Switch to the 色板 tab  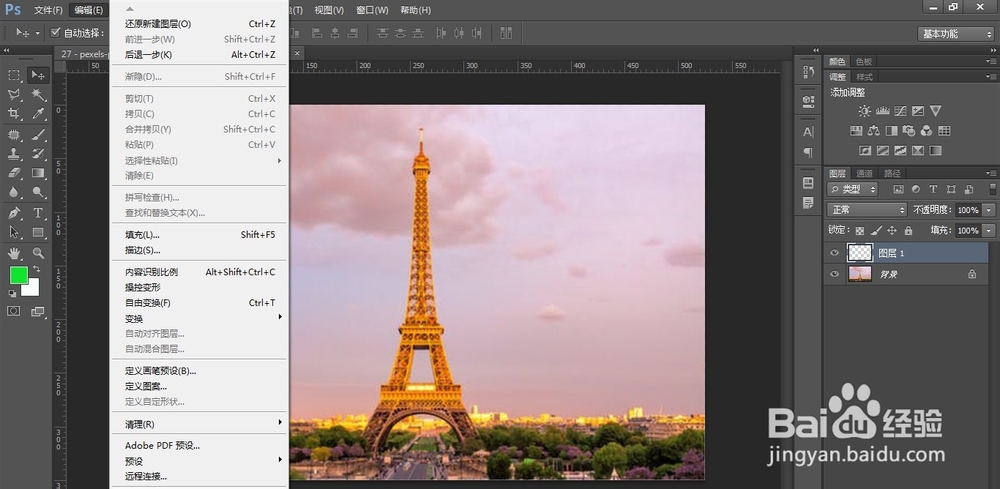(864, 61)
